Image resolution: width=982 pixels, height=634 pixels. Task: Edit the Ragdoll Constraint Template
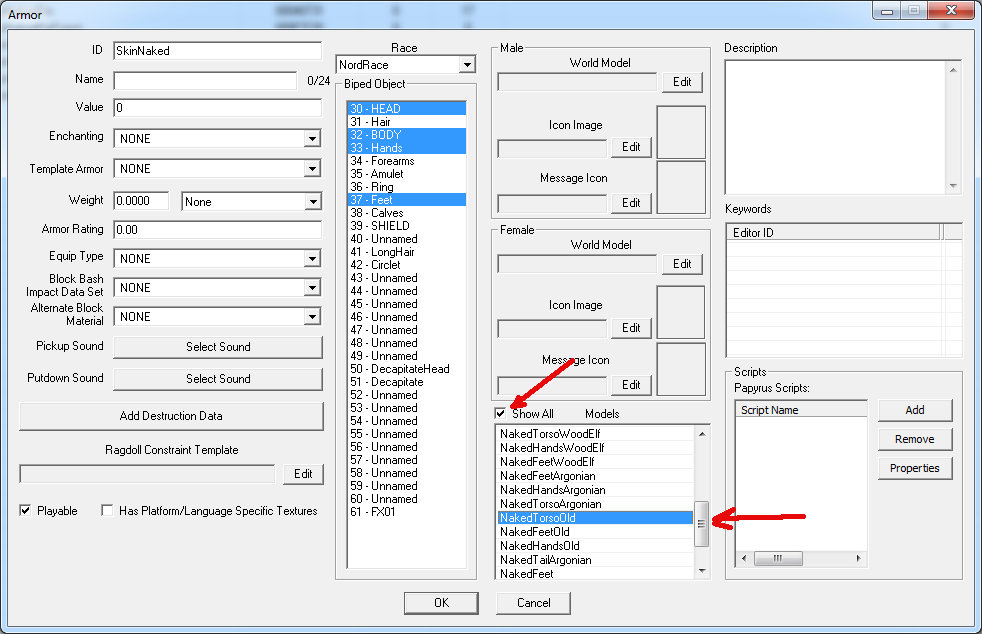[x=303, y=474]
